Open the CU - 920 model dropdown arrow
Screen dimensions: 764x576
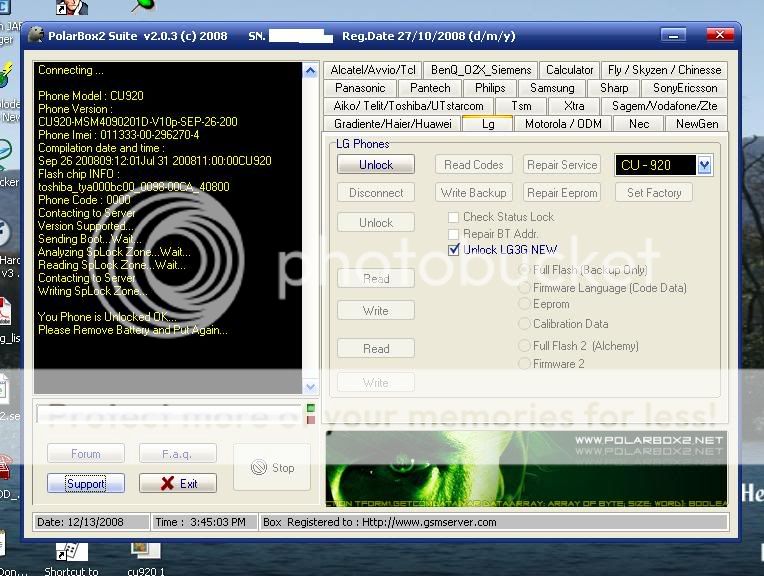pos(704,165)
